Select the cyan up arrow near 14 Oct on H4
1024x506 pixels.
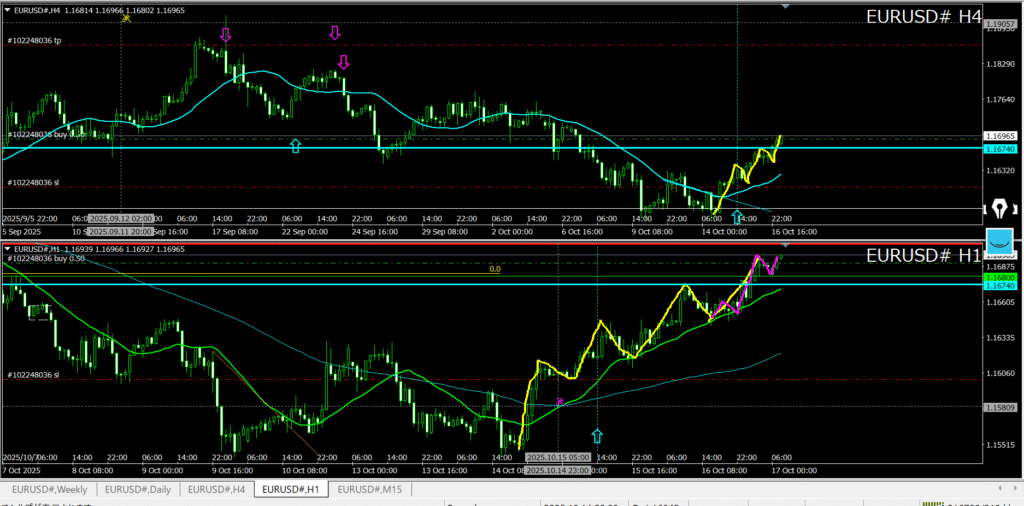(x=738, y=217)
